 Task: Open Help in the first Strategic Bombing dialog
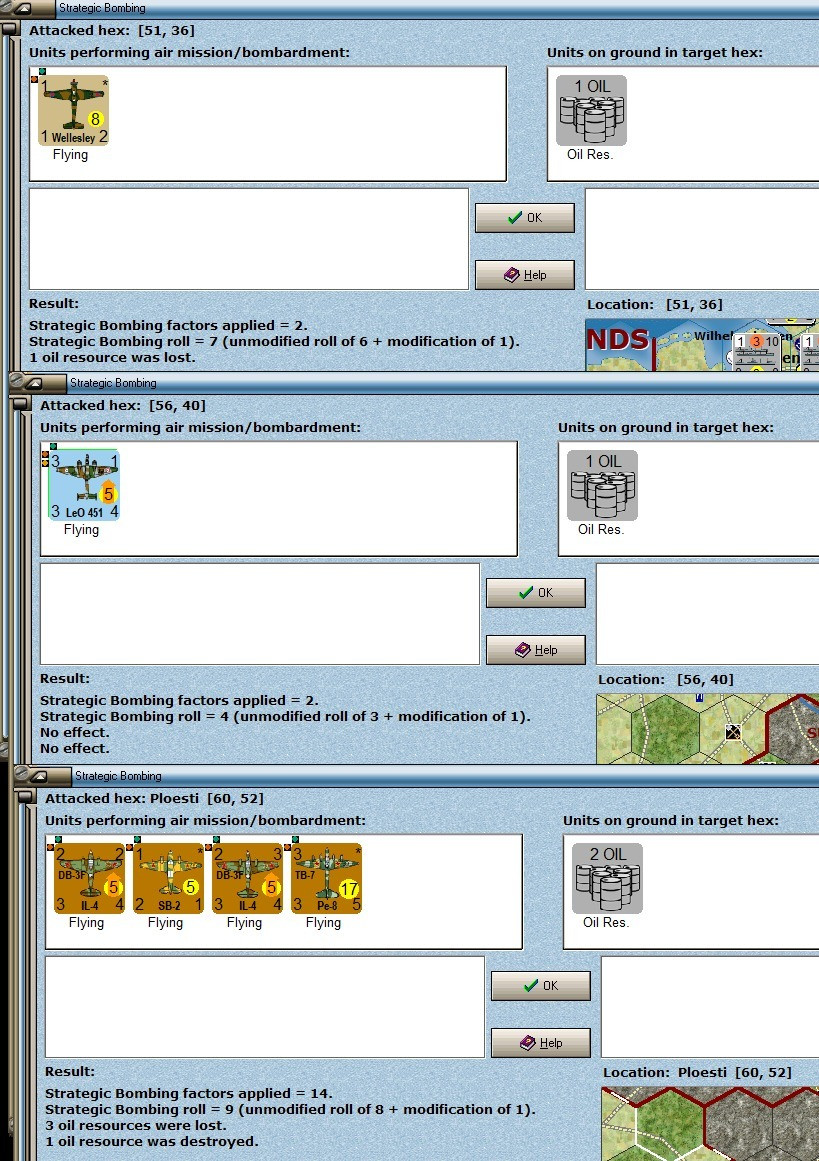pyautogui.click(x=525, y=275)
